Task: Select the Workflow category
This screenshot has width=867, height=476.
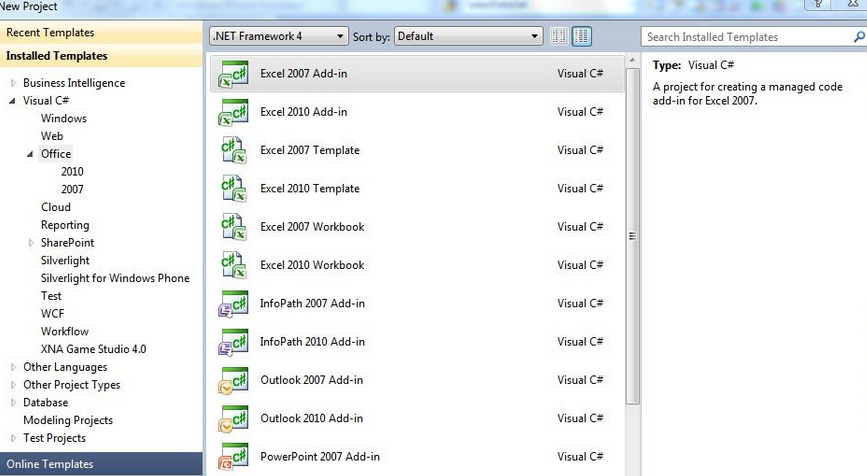Action: point(65,331)
